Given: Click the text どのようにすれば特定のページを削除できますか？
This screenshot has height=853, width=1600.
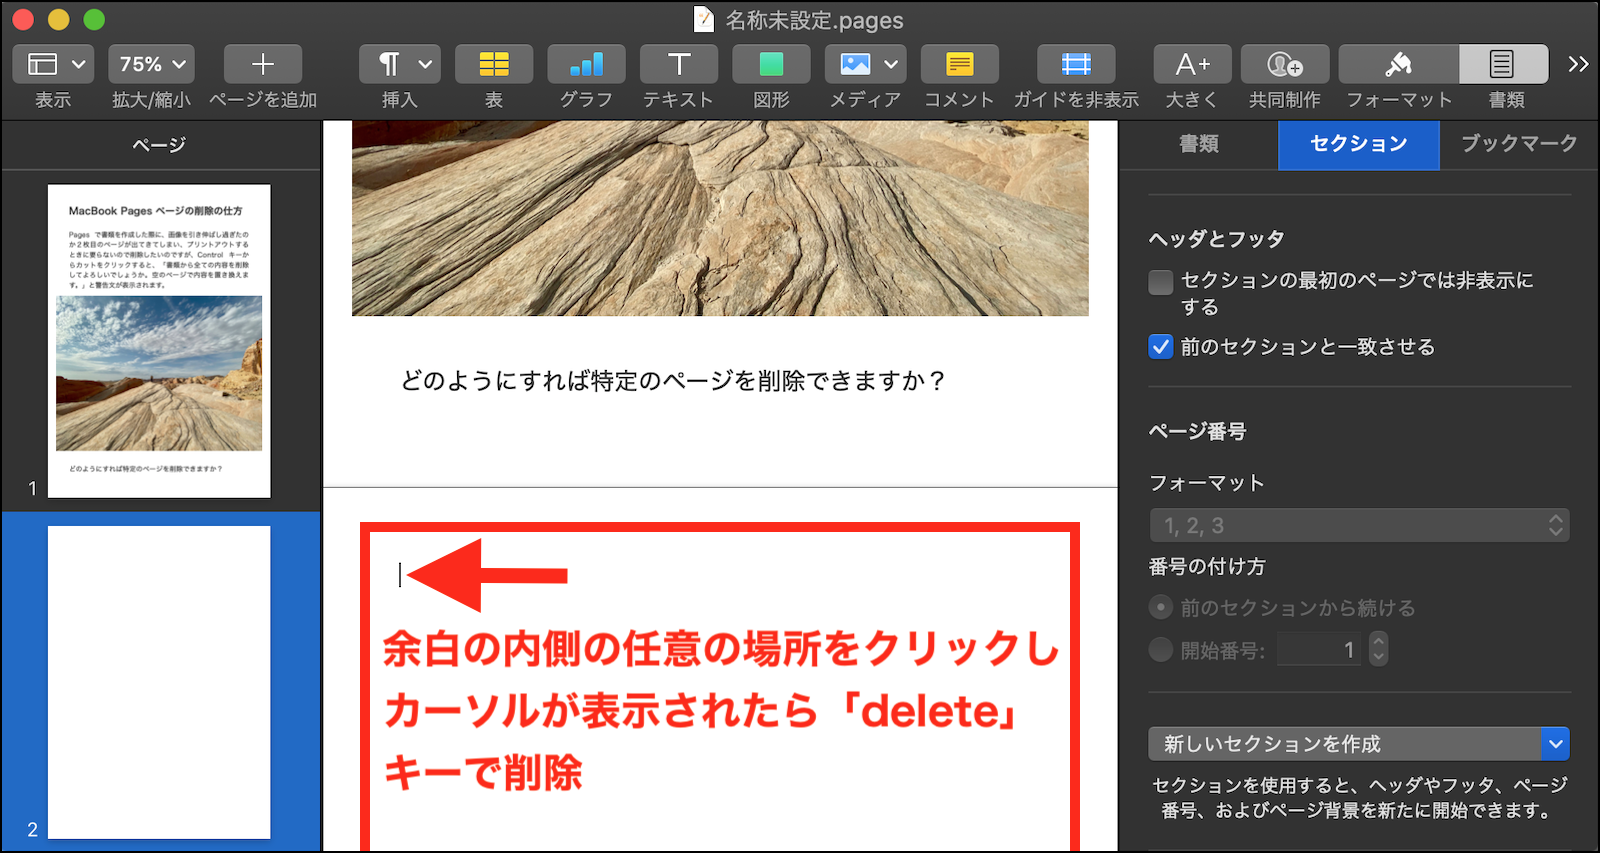Looking at the screenshot, I should [673, 381].
